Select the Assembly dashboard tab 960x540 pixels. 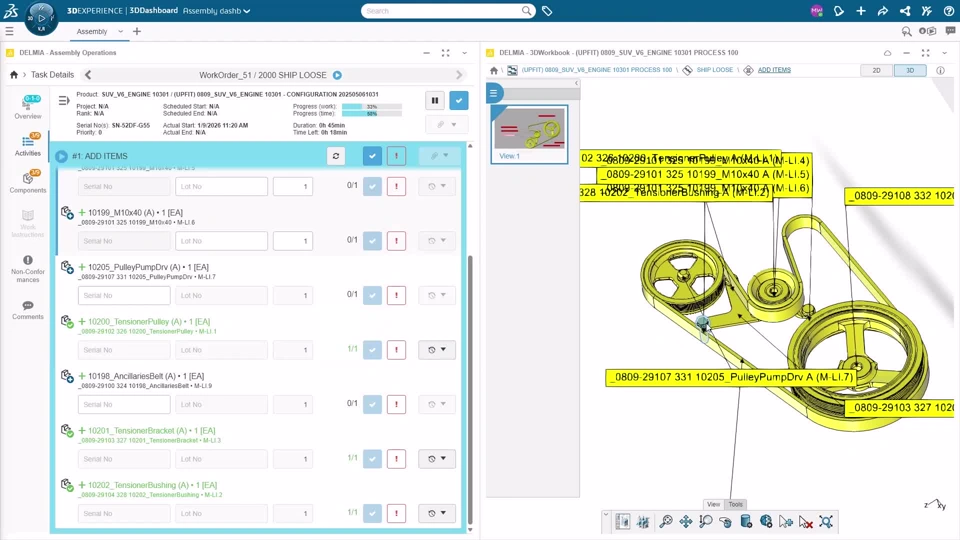pos(92,31)
